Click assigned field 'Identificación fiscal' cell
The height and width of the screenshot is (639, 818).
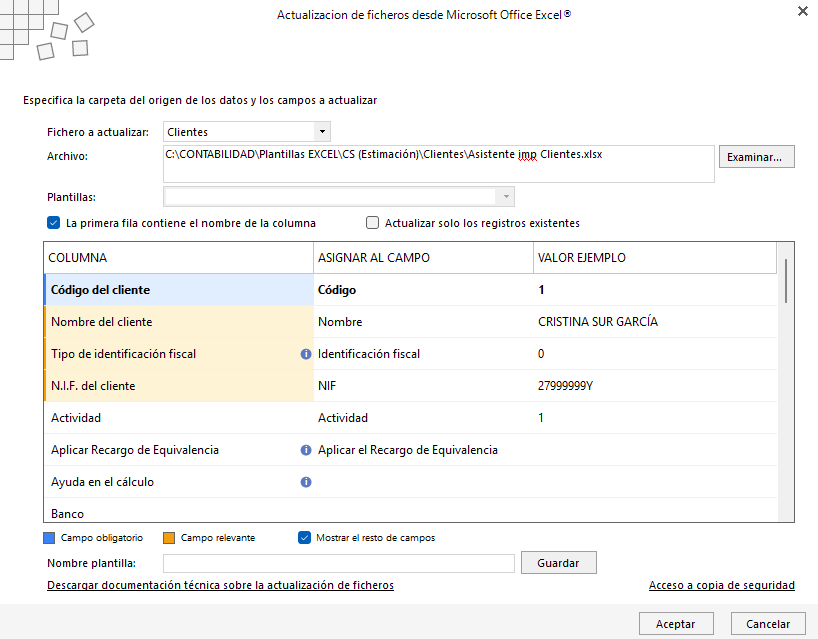coord(423,354)
